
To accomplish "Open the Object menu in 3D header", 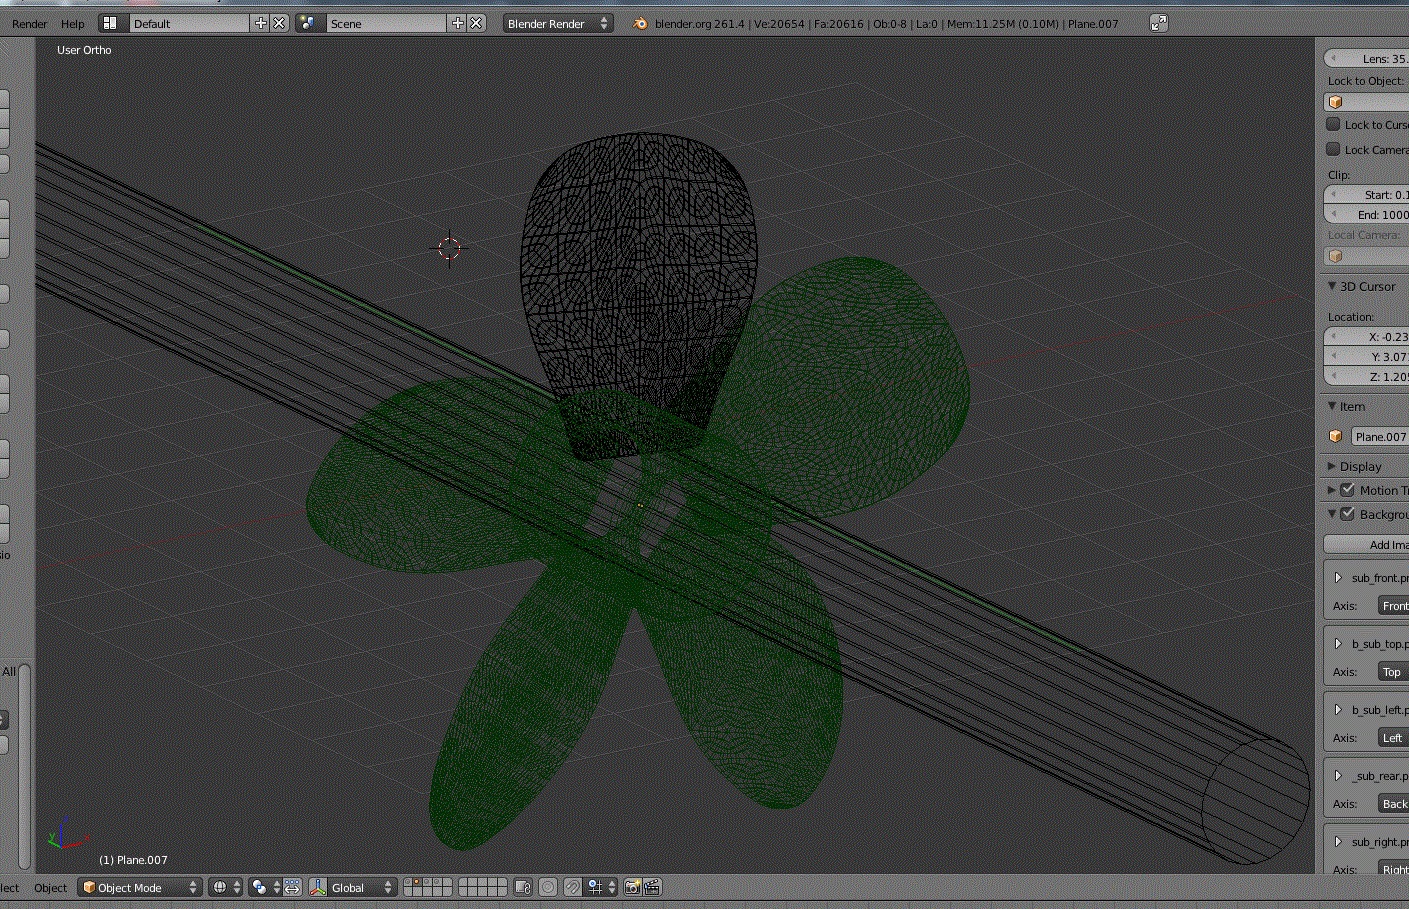I will 50,887.
